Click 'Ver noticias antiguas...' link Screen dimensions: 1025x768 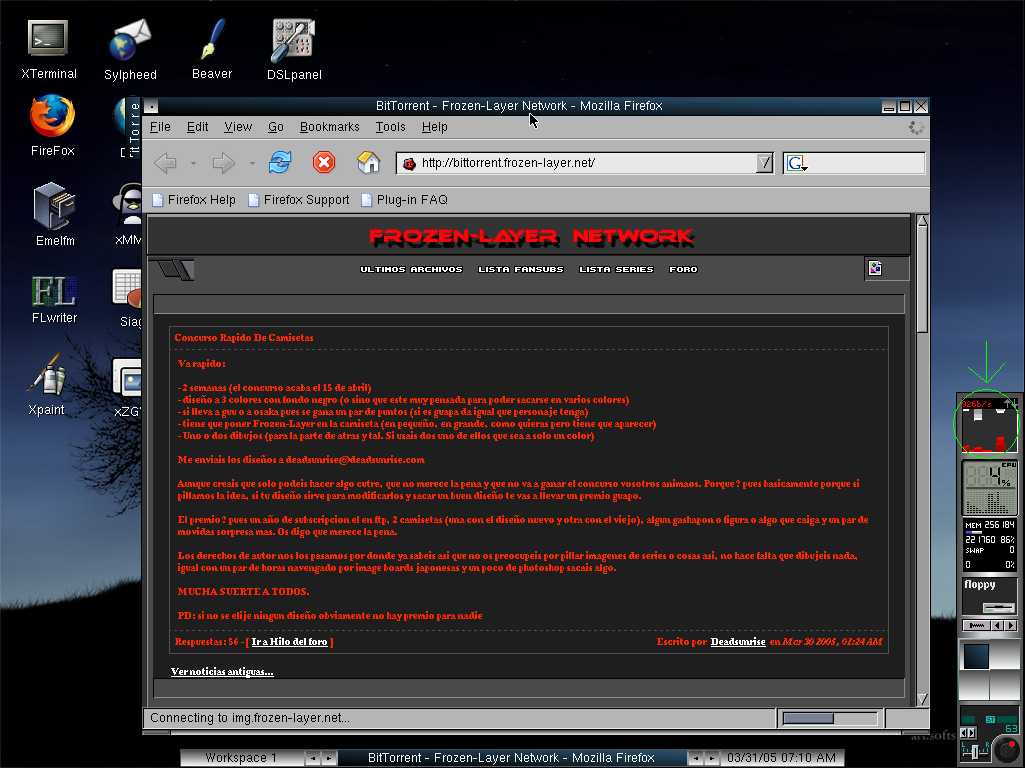coord(222,671)
